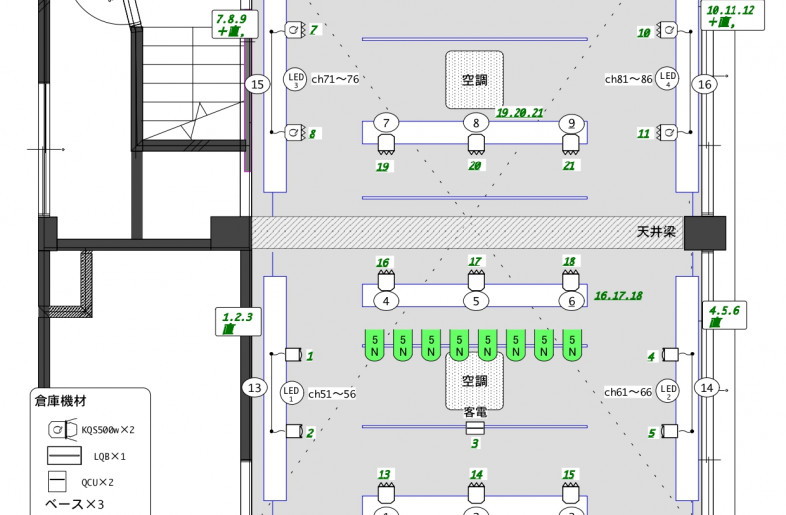Select the LED 2 circle symbol
Viewport: 786px width, 515px height.
click(x=668, y=391)
